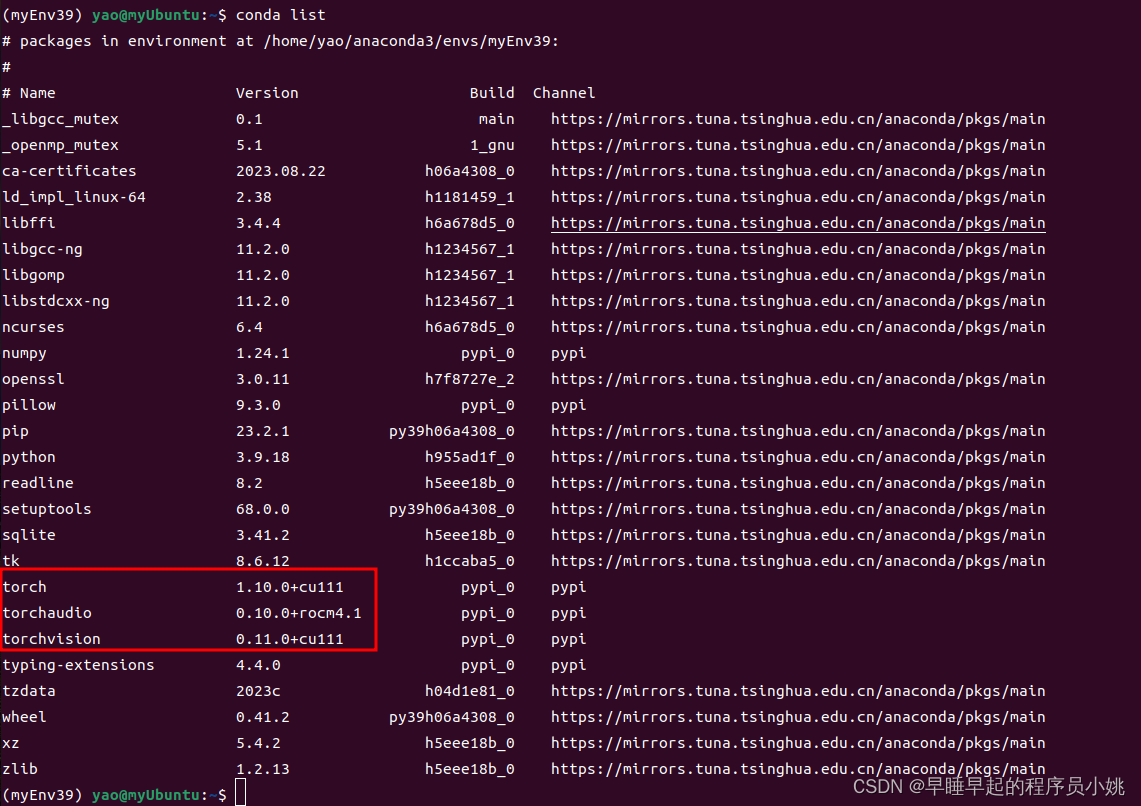This screenshot has width=1141, height=806.
Task: Click the torch package name in red box
Action: (24, 586)
